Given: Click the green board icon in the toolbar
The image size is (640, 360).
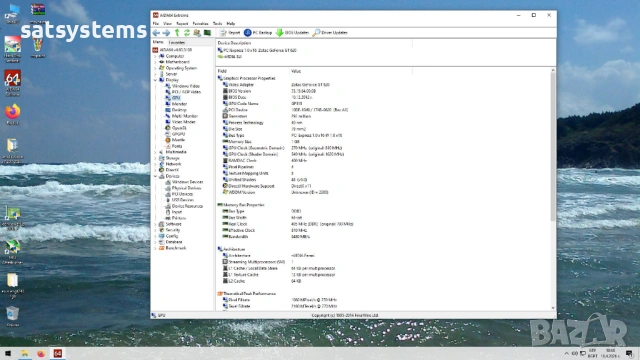Looking at the screenshot, I should click(207, 33).
